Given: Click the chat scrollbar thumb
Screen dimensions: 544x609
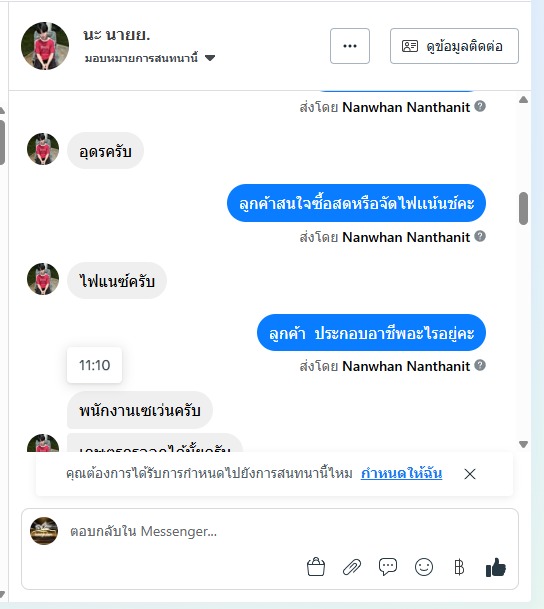Looking at the screenshot, I should point(523,208).
